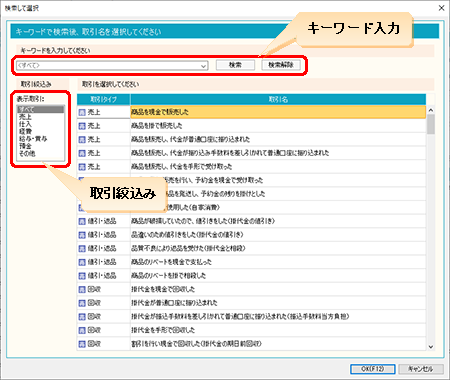This screenshot has height=380, width=450.
Task: Select すべて in the 表示取引 list
Action: click(x=40, y=109)
